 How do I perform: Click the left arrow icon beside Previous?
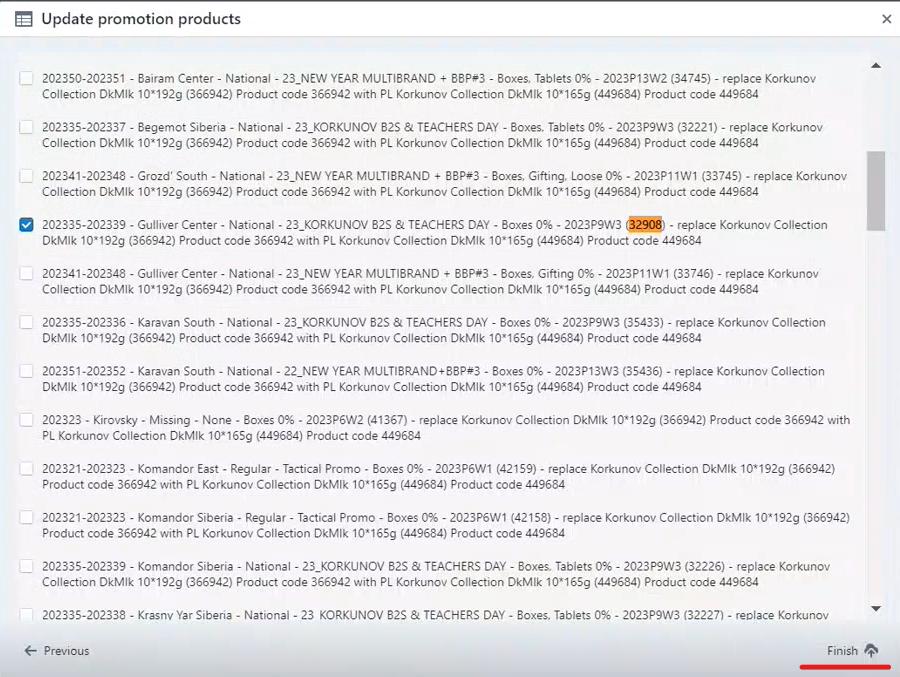coord(30,651)
